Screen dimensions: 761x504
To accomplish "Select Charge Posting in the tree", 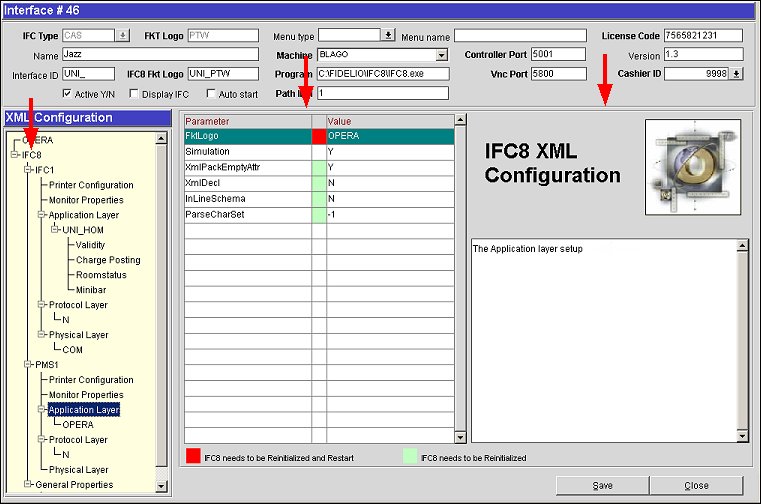I will [108, 260].
